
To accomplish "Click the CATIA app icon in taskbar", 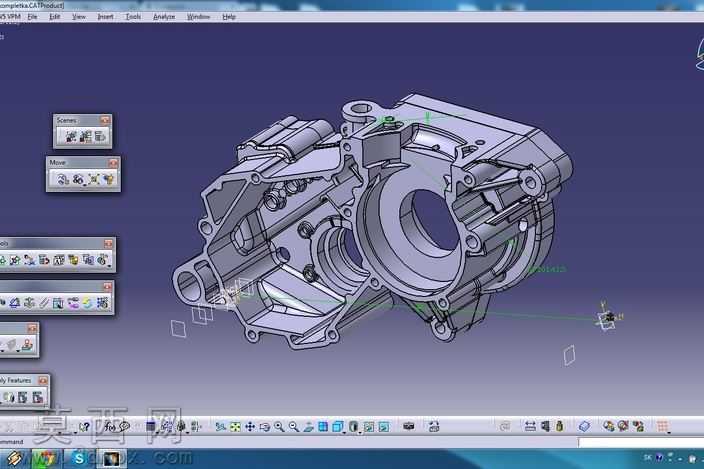I will point(111,458).
